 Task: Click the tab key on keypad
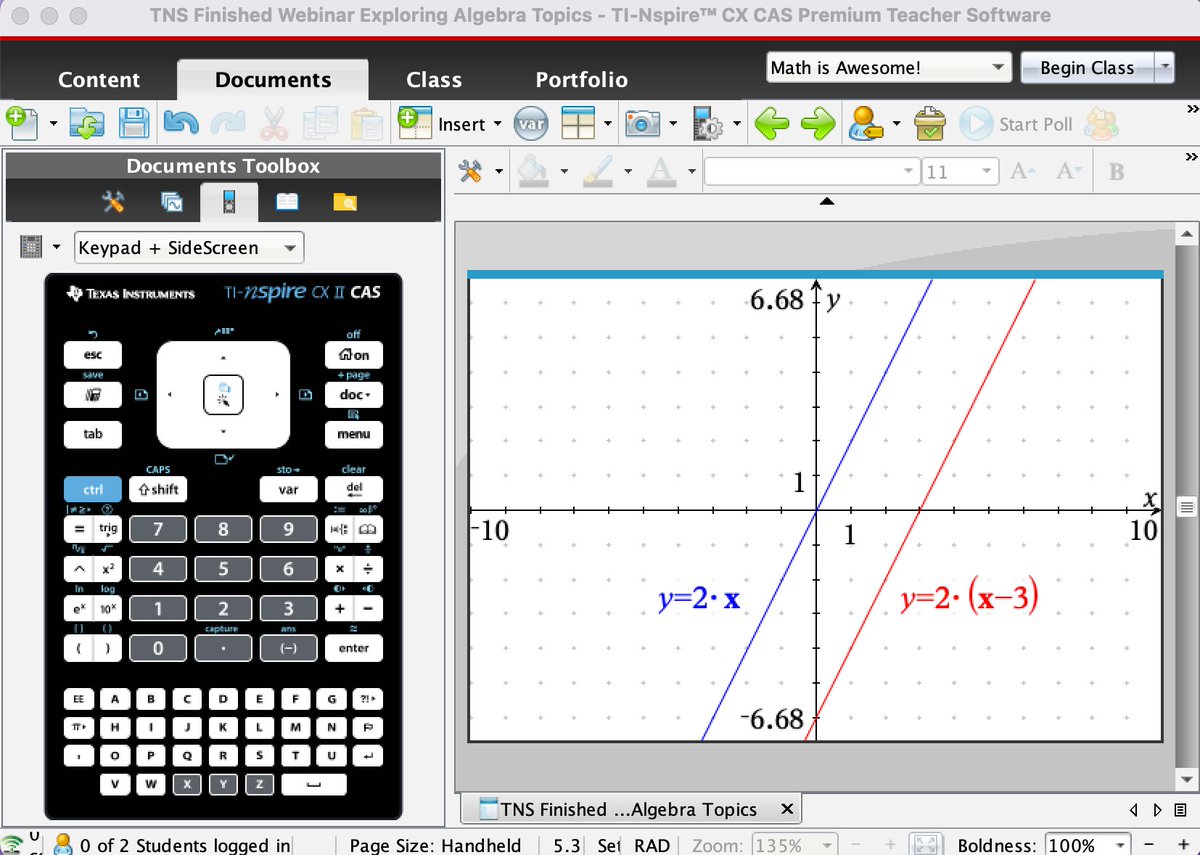[92, 434]
